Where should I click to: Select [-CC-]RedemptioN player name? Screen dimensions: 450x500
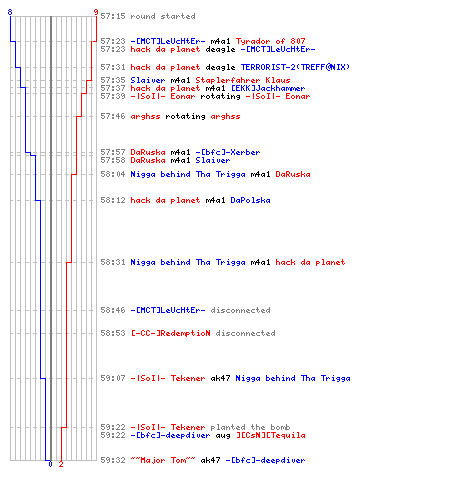[x=170, y=333]
